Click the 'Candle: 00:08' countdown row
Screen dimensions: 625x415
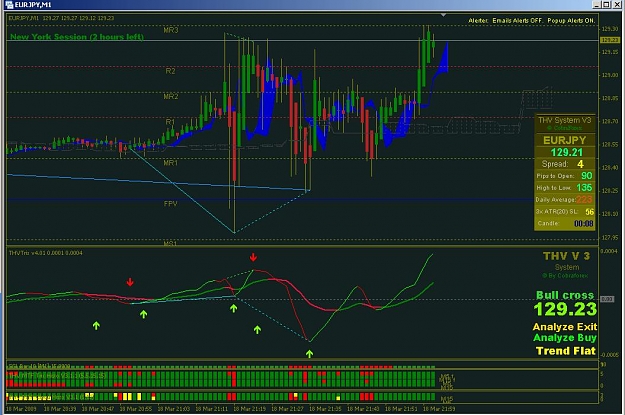pos(564,224)
